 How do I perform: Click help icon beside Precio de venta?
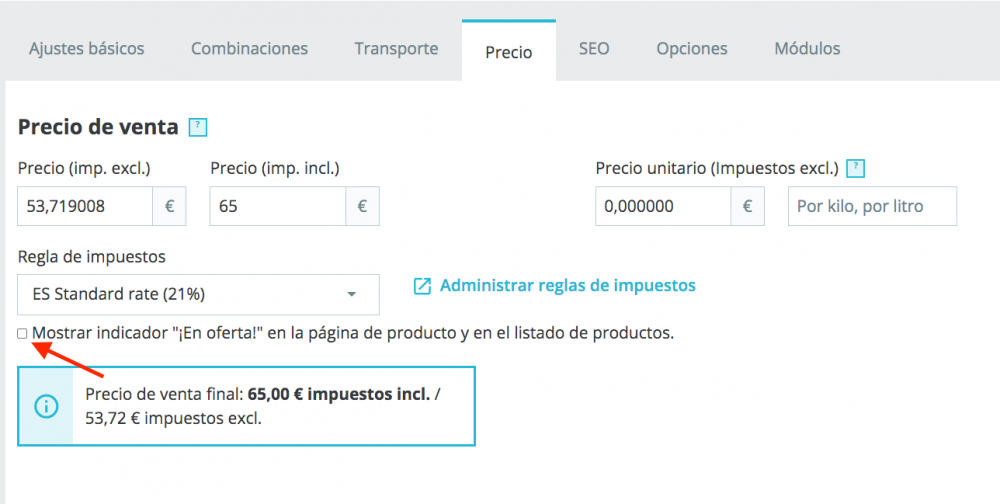(x=198, y=127)
